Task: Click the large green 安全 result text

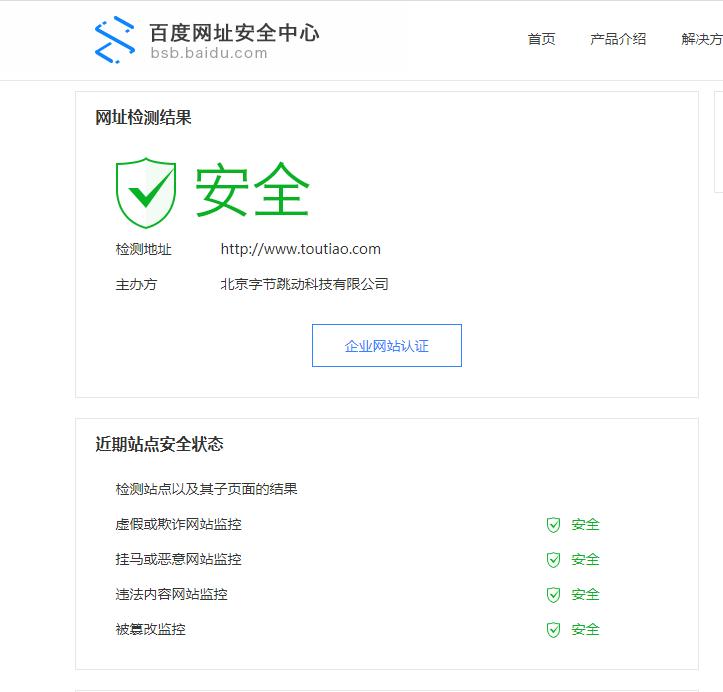Action: click(x=252, y=189)
